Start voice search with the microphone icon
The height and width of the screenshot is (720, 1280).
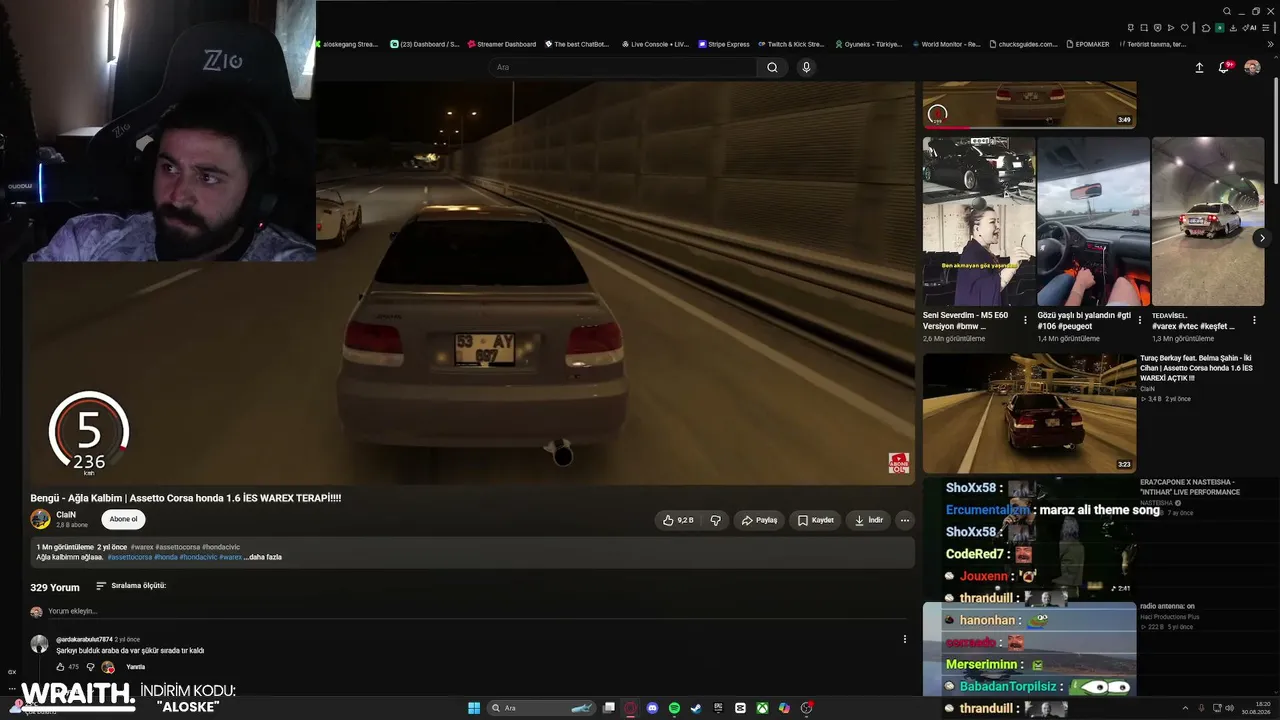coord(806,67)
